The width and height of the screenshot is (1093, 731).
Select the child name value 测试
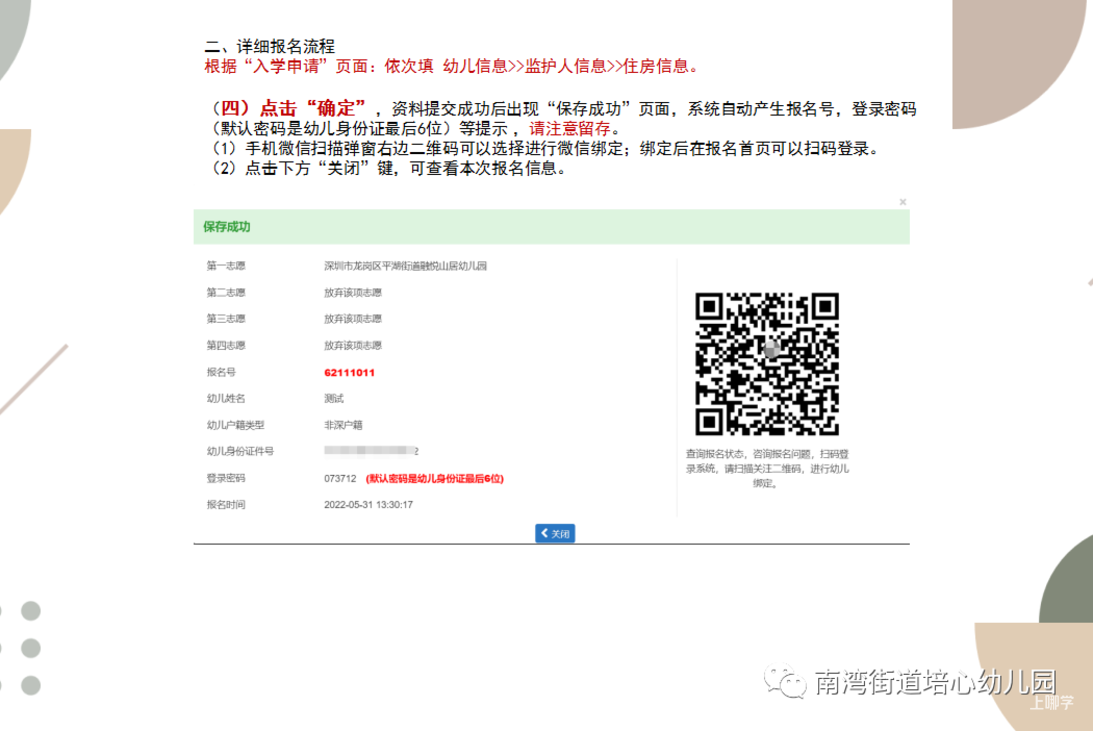[x=334, y=399]
